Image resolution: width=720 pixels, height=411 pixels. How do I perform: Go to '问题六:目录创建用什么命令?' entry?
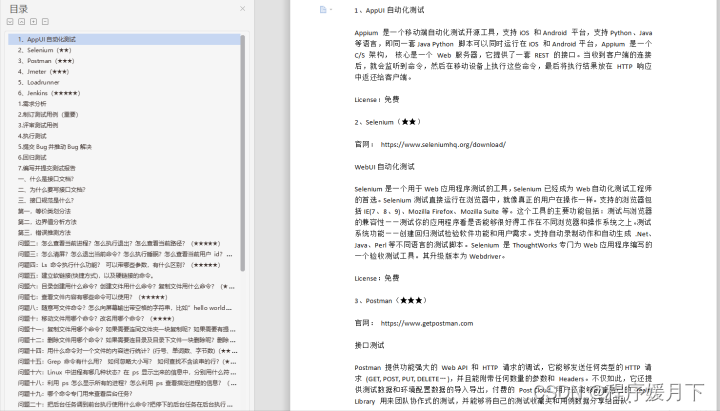pos(124,286)
